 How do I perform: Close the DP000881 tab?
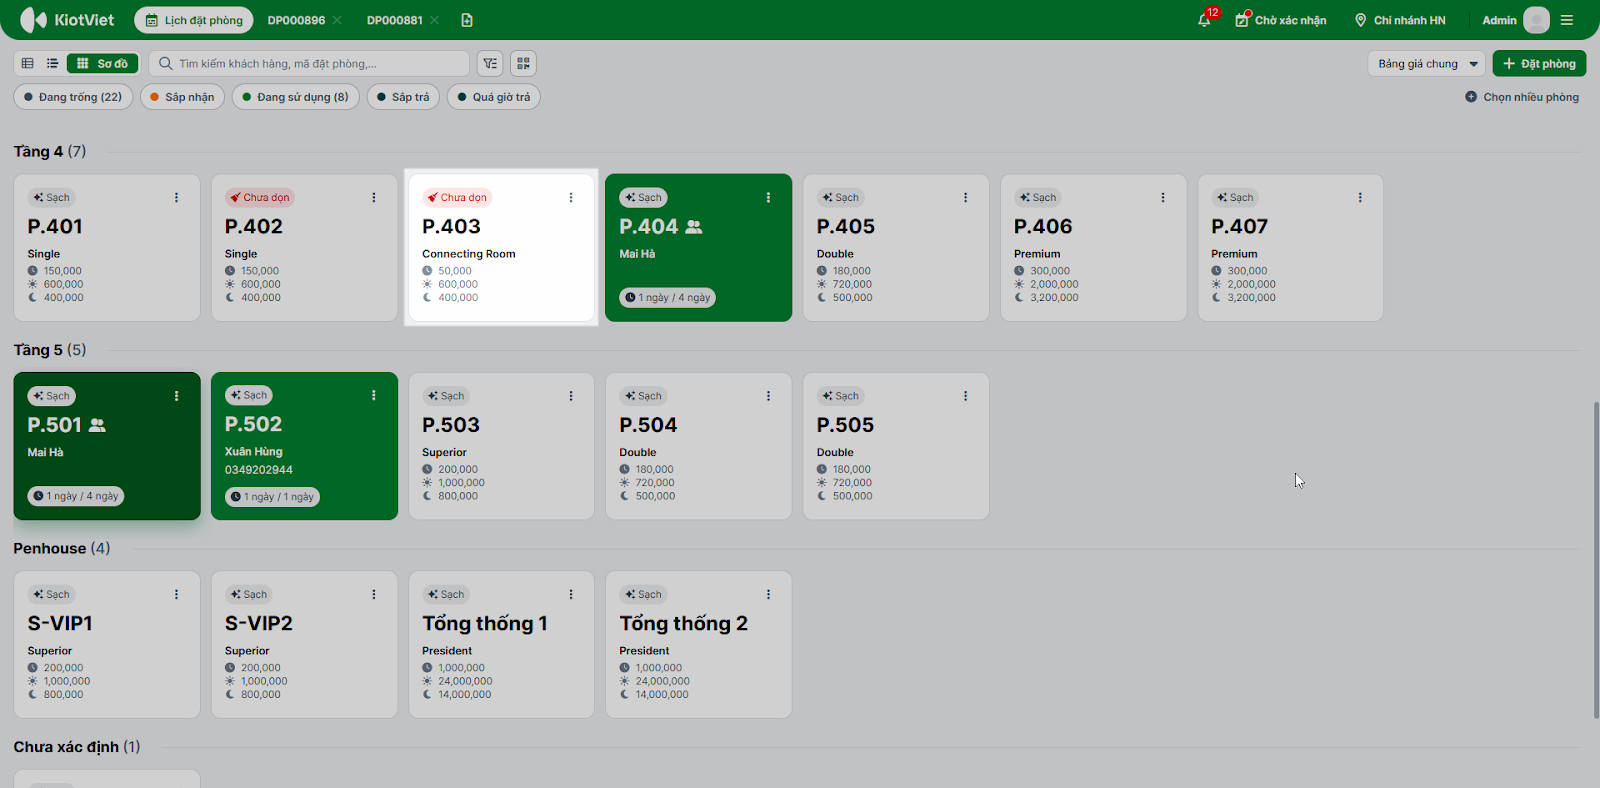[434, 20]
